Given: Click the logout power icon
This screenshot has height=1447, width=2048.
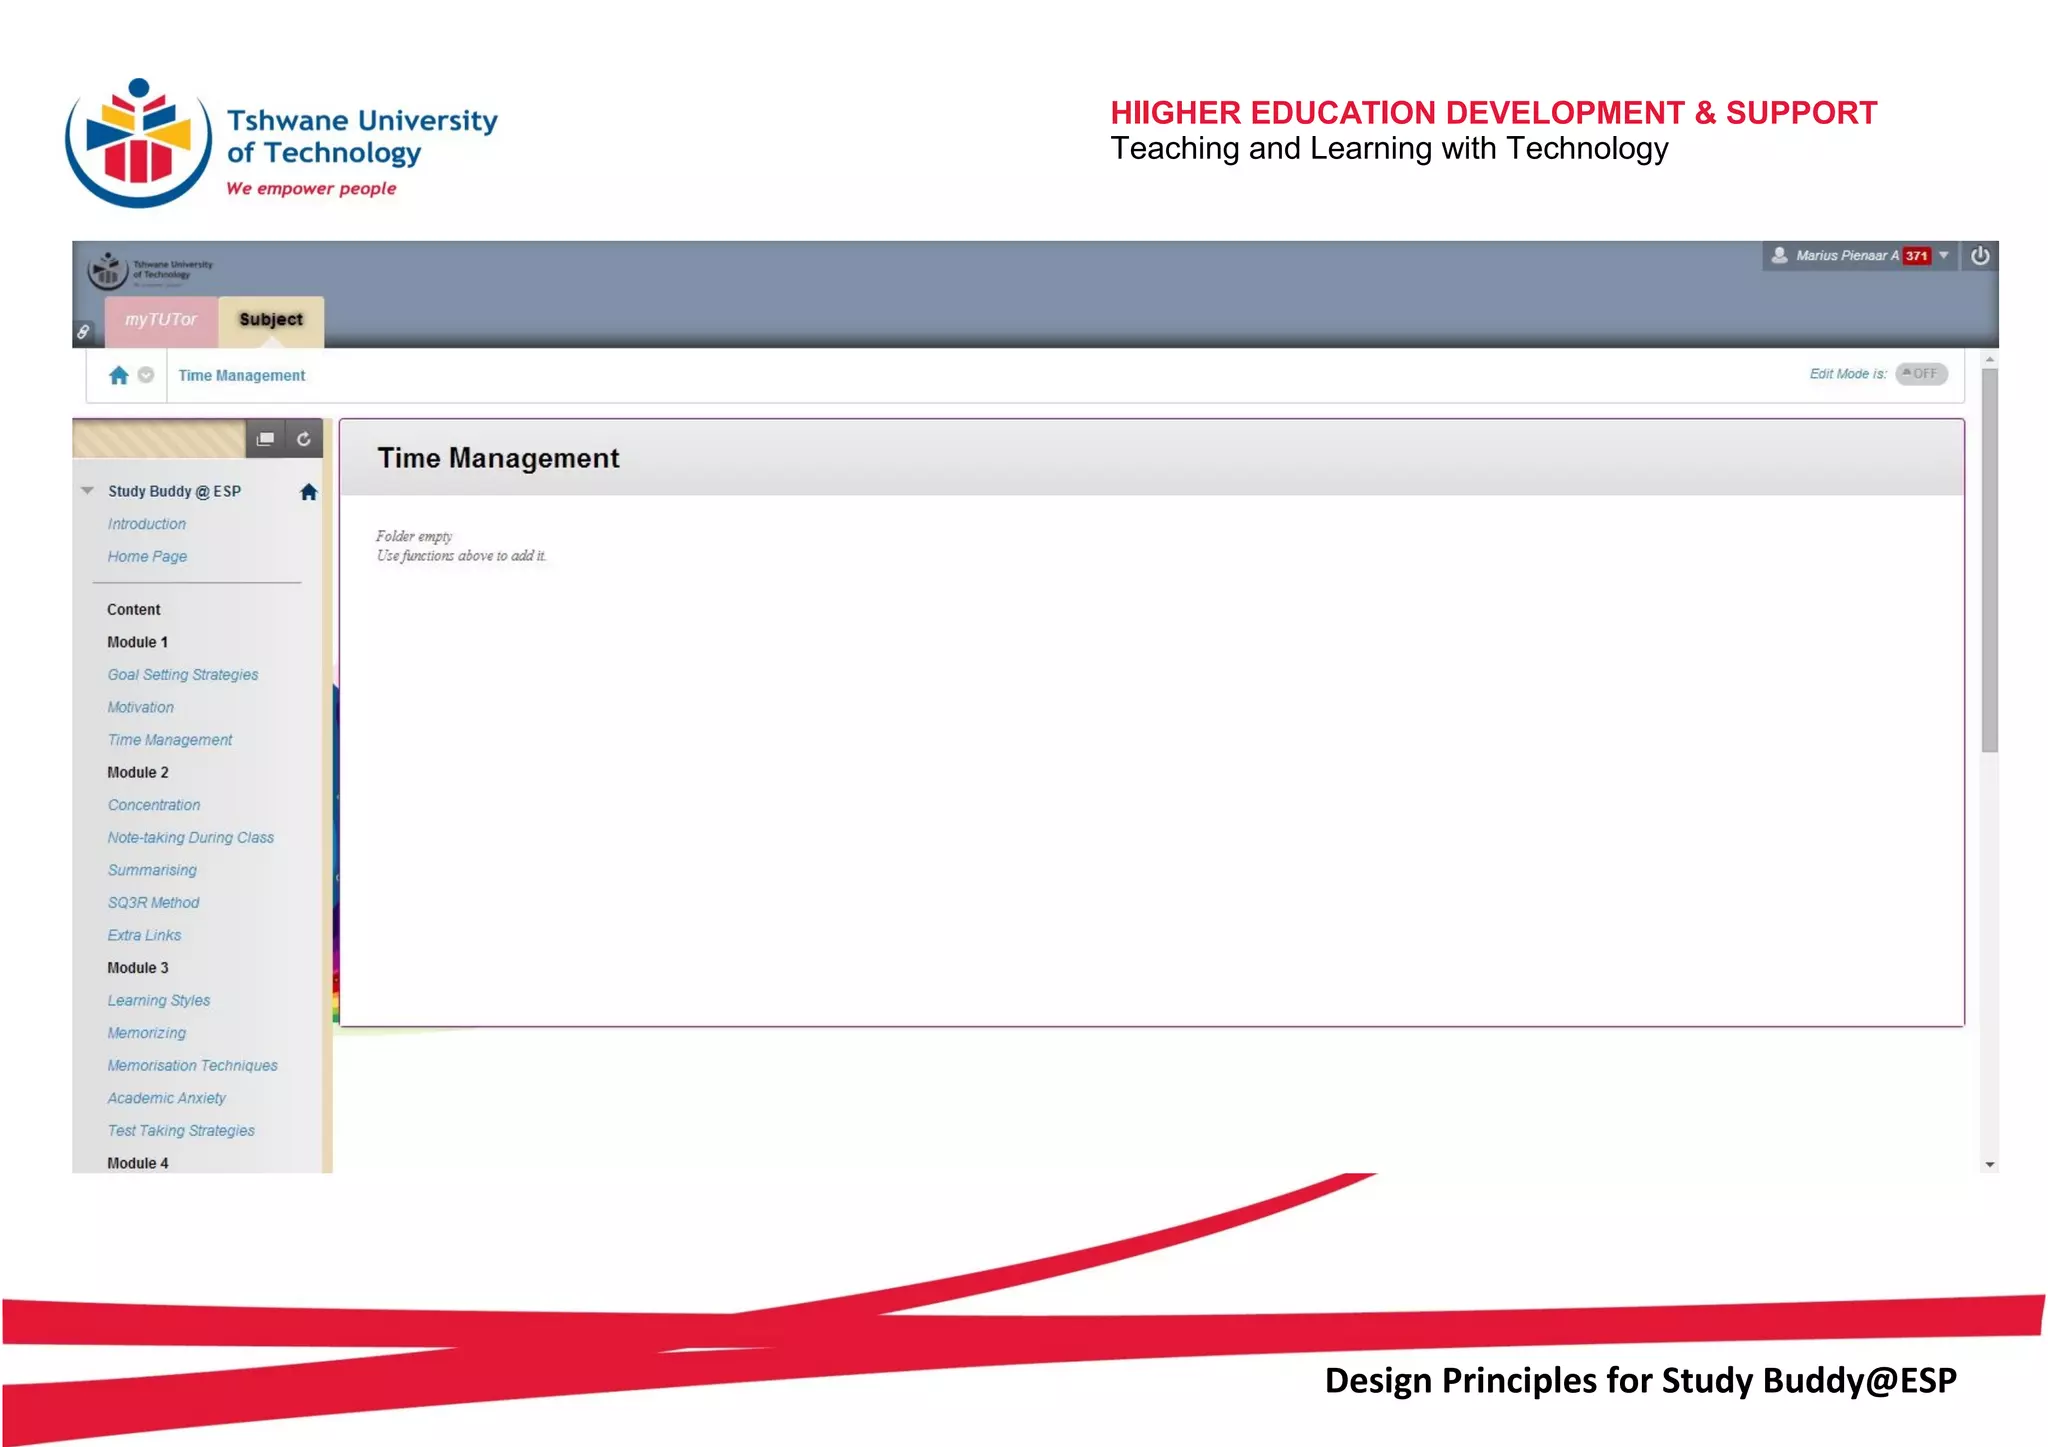Looking at the screenshot, I should pos(1980,256).
